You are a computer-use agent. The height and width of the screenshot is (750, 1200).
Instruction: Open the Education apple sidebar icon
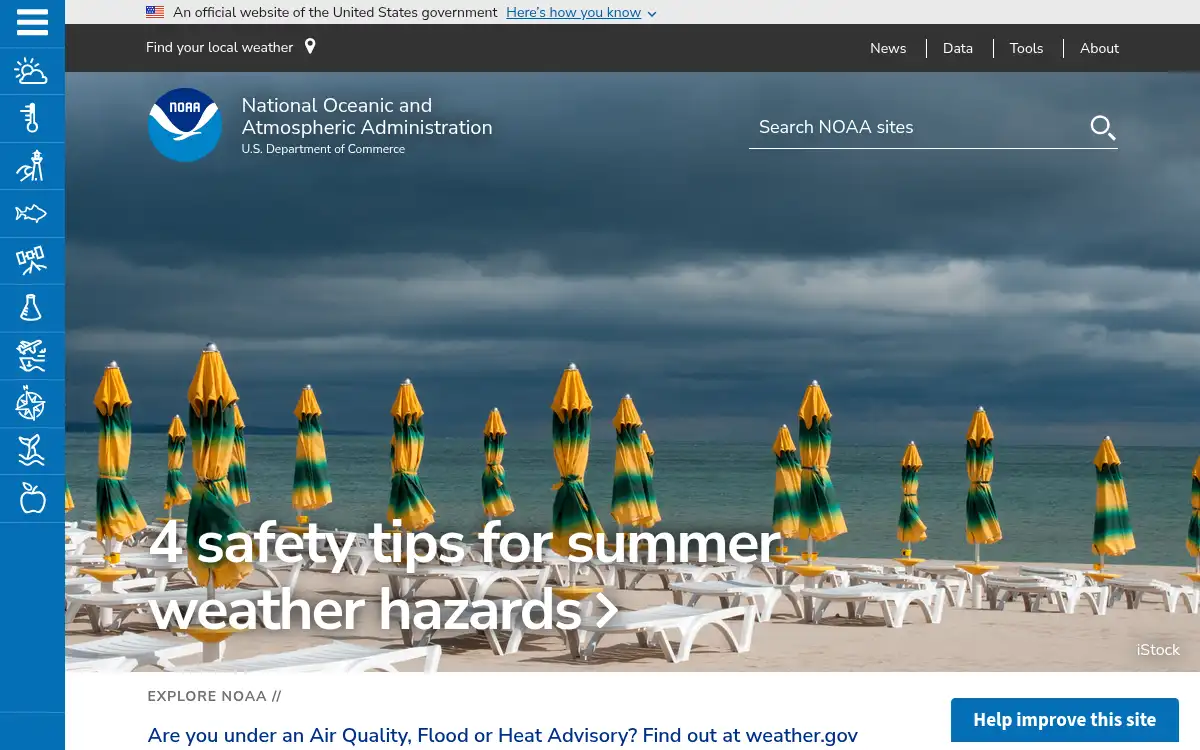(x=32, y=498)
